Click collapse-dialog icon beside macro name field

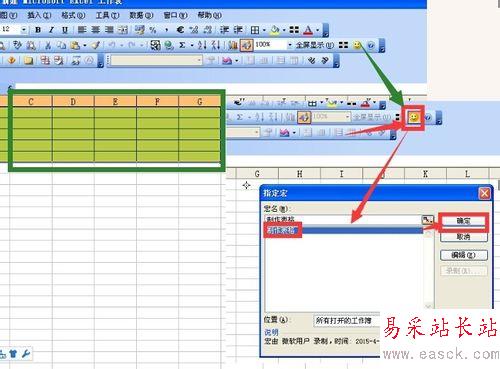click(427, 219)
